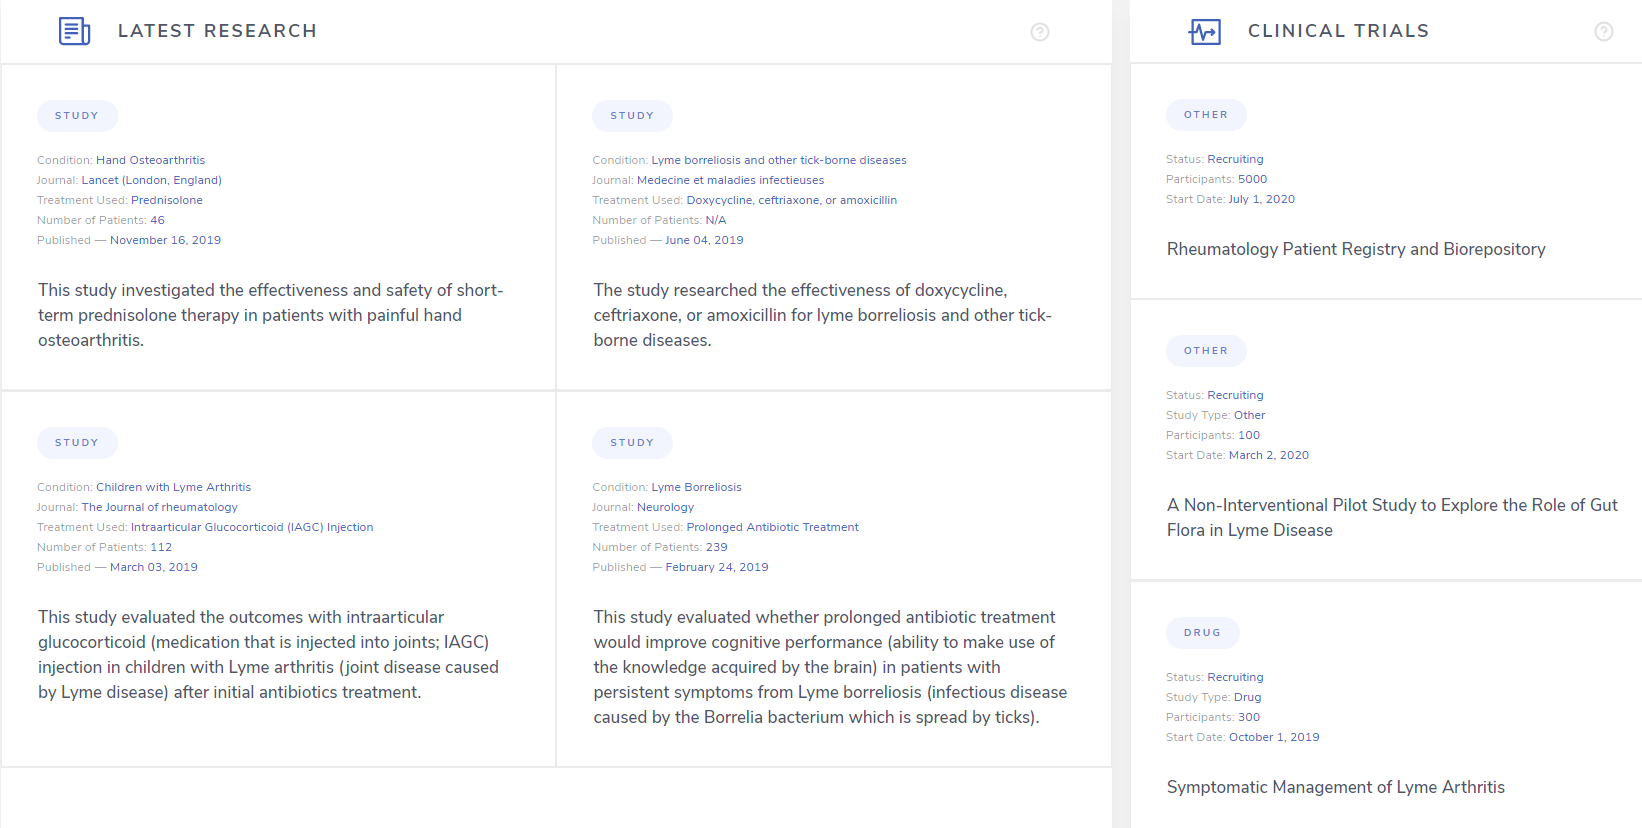This screenshot has width=1642, height=828.
Task: Click OTHER tag on Rheumatology Registry trial
Action: pyautogui.click(x=1206, y=115)
